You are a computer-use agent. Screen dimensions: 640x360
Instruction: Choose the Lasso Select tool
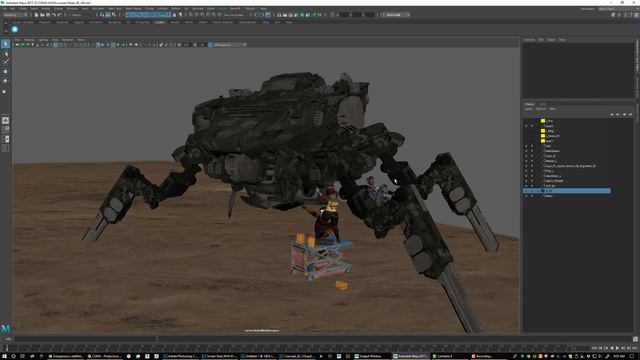pyautogui.click(x=5, y=53)
